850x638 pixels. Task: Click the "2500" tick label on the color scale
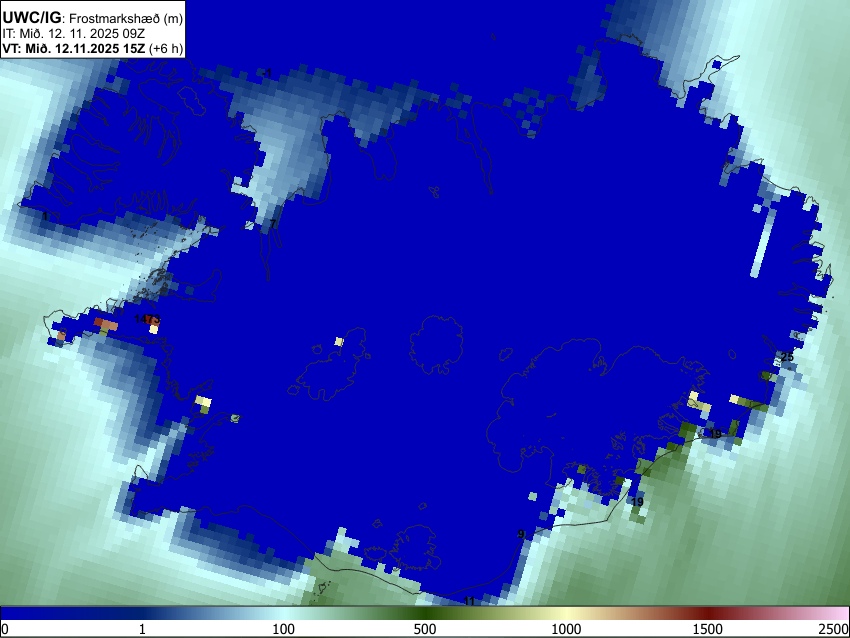[835, 629]
